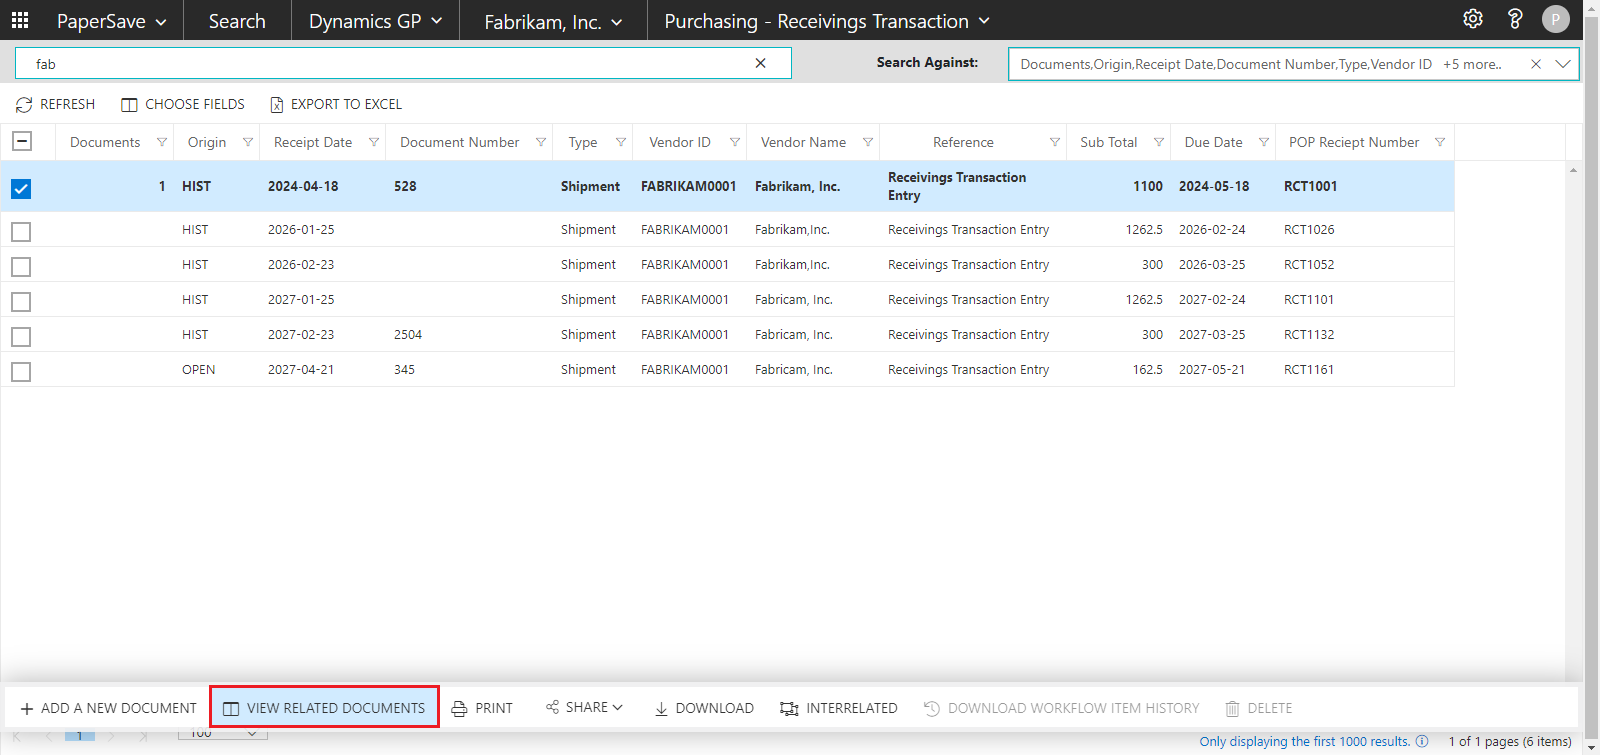1600x755 pixels.
Task: Go to the Search tab
Action: click(x=237, y=21)
